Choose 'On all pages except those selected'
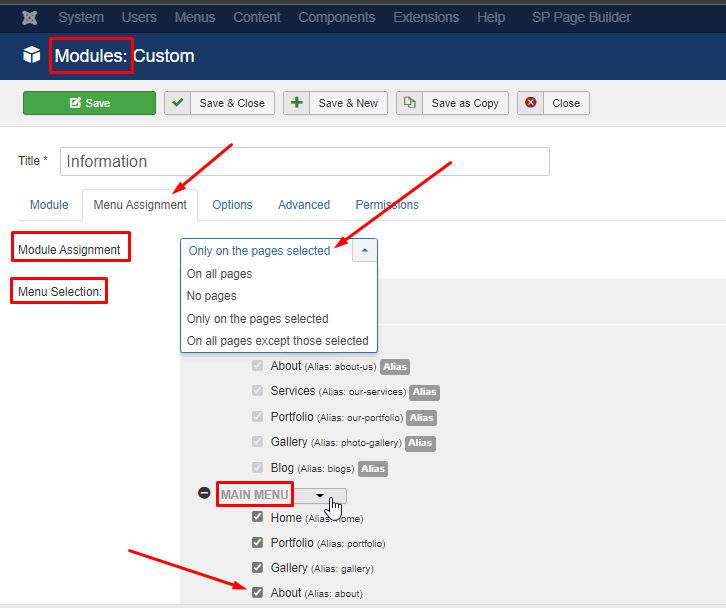 point(277,341)
